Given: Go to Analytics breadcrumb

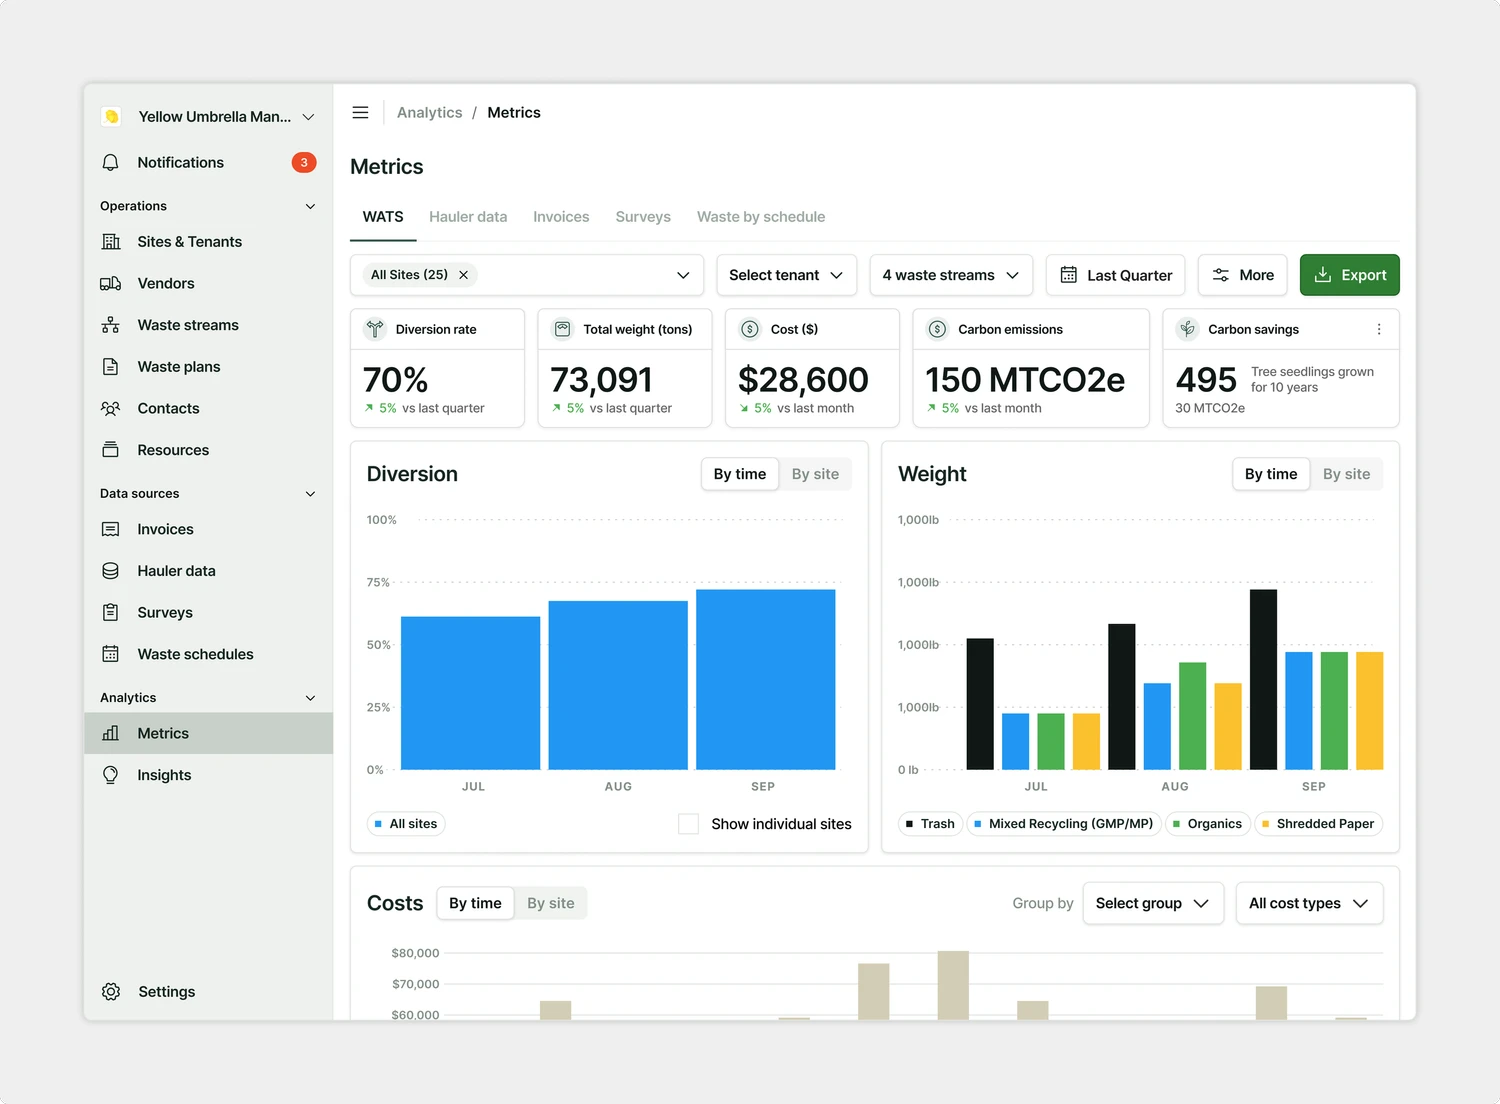Looking at the screenshot, I should tap(430, 113).
